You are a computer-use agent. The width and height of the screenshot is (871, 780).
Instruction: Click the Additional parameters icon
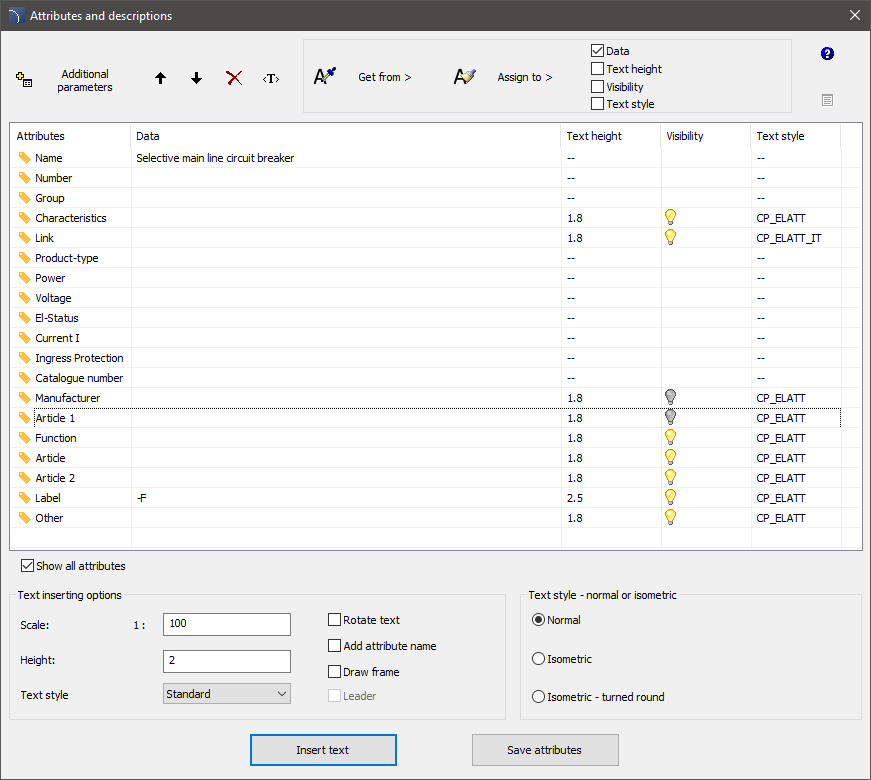pyautogui.click(x=25, y=80)
